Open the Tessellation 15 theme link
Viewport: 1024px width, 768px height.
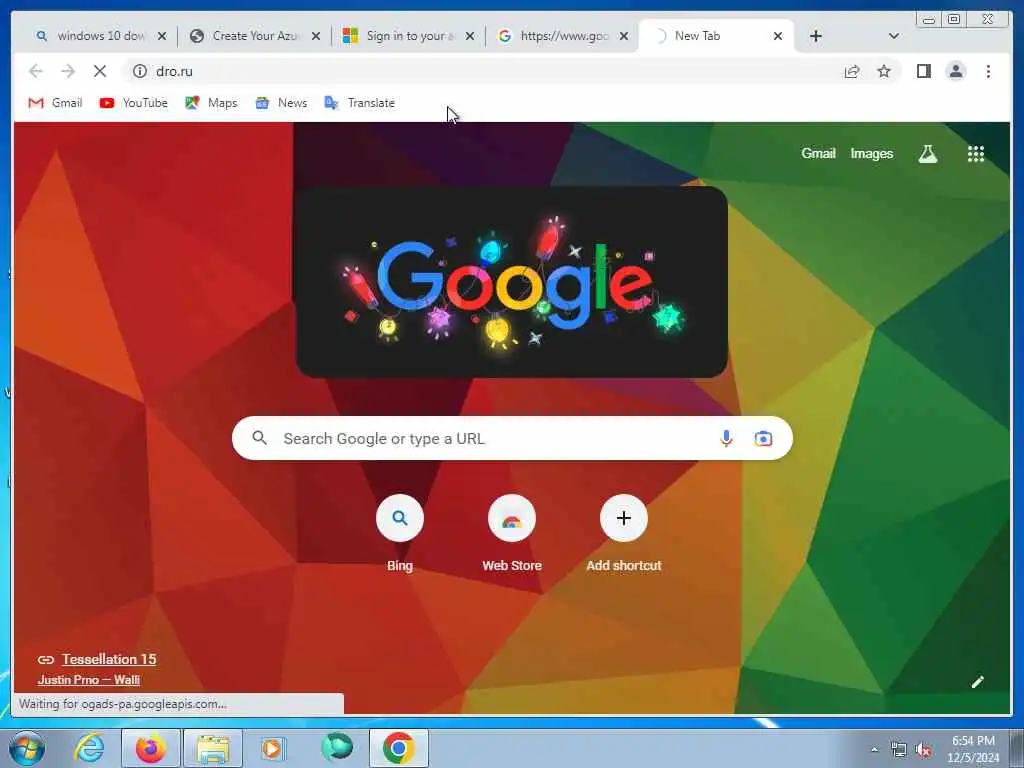[x=109, y=659]
